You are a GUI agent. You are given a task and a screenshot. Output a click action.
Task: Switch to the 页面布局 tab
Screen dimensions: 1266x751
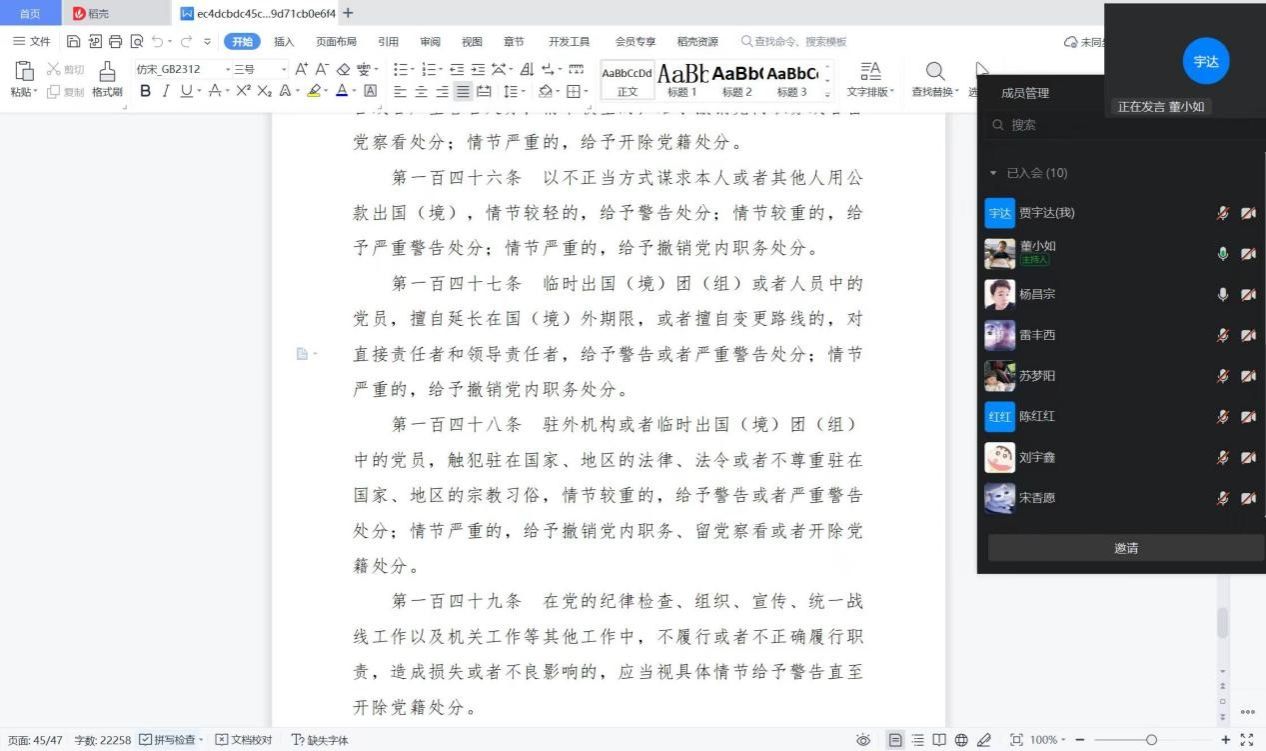click(336, 41)
